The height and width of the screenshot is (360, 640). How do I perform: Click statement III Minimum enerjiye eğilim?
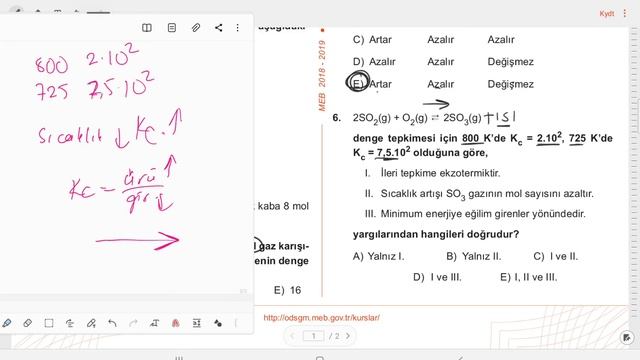(475, 214)
